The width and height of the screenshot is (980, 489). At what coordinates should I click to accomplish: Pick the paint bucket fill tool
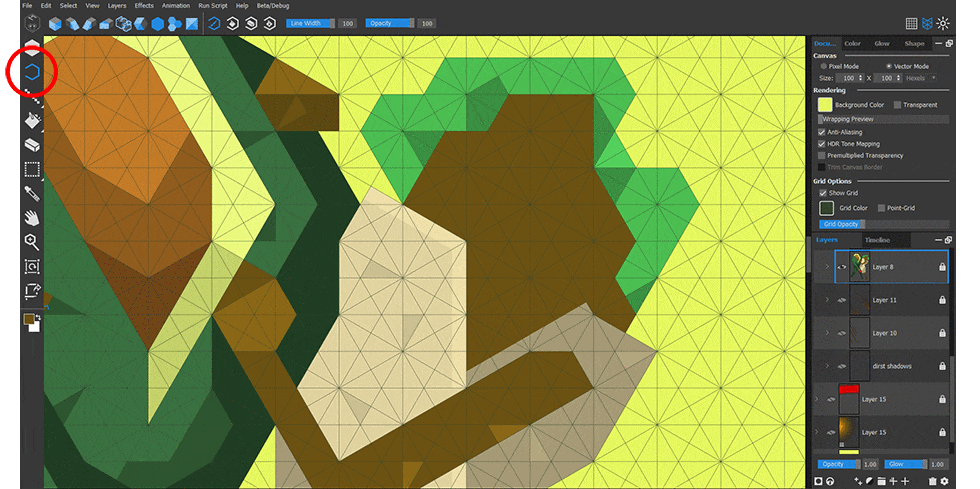coord(32,120)
